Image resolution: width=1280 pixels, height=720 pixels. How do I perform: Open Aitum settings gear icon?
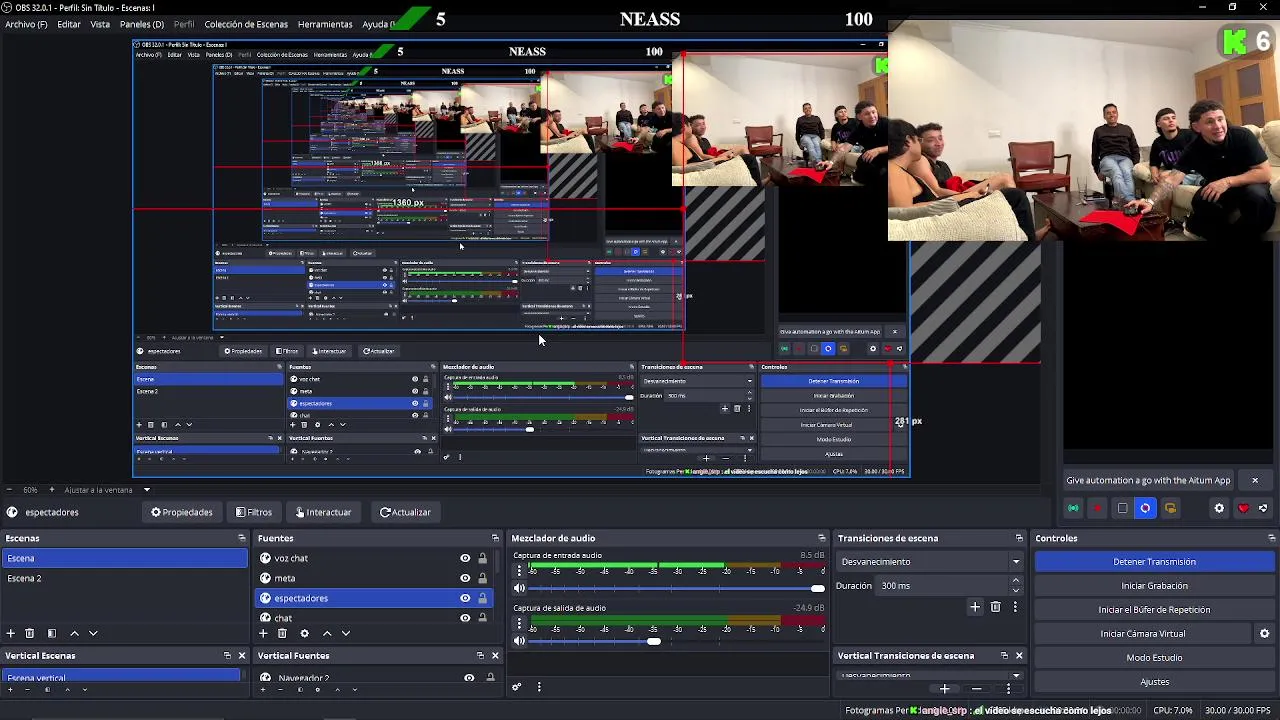(1219, 508)
